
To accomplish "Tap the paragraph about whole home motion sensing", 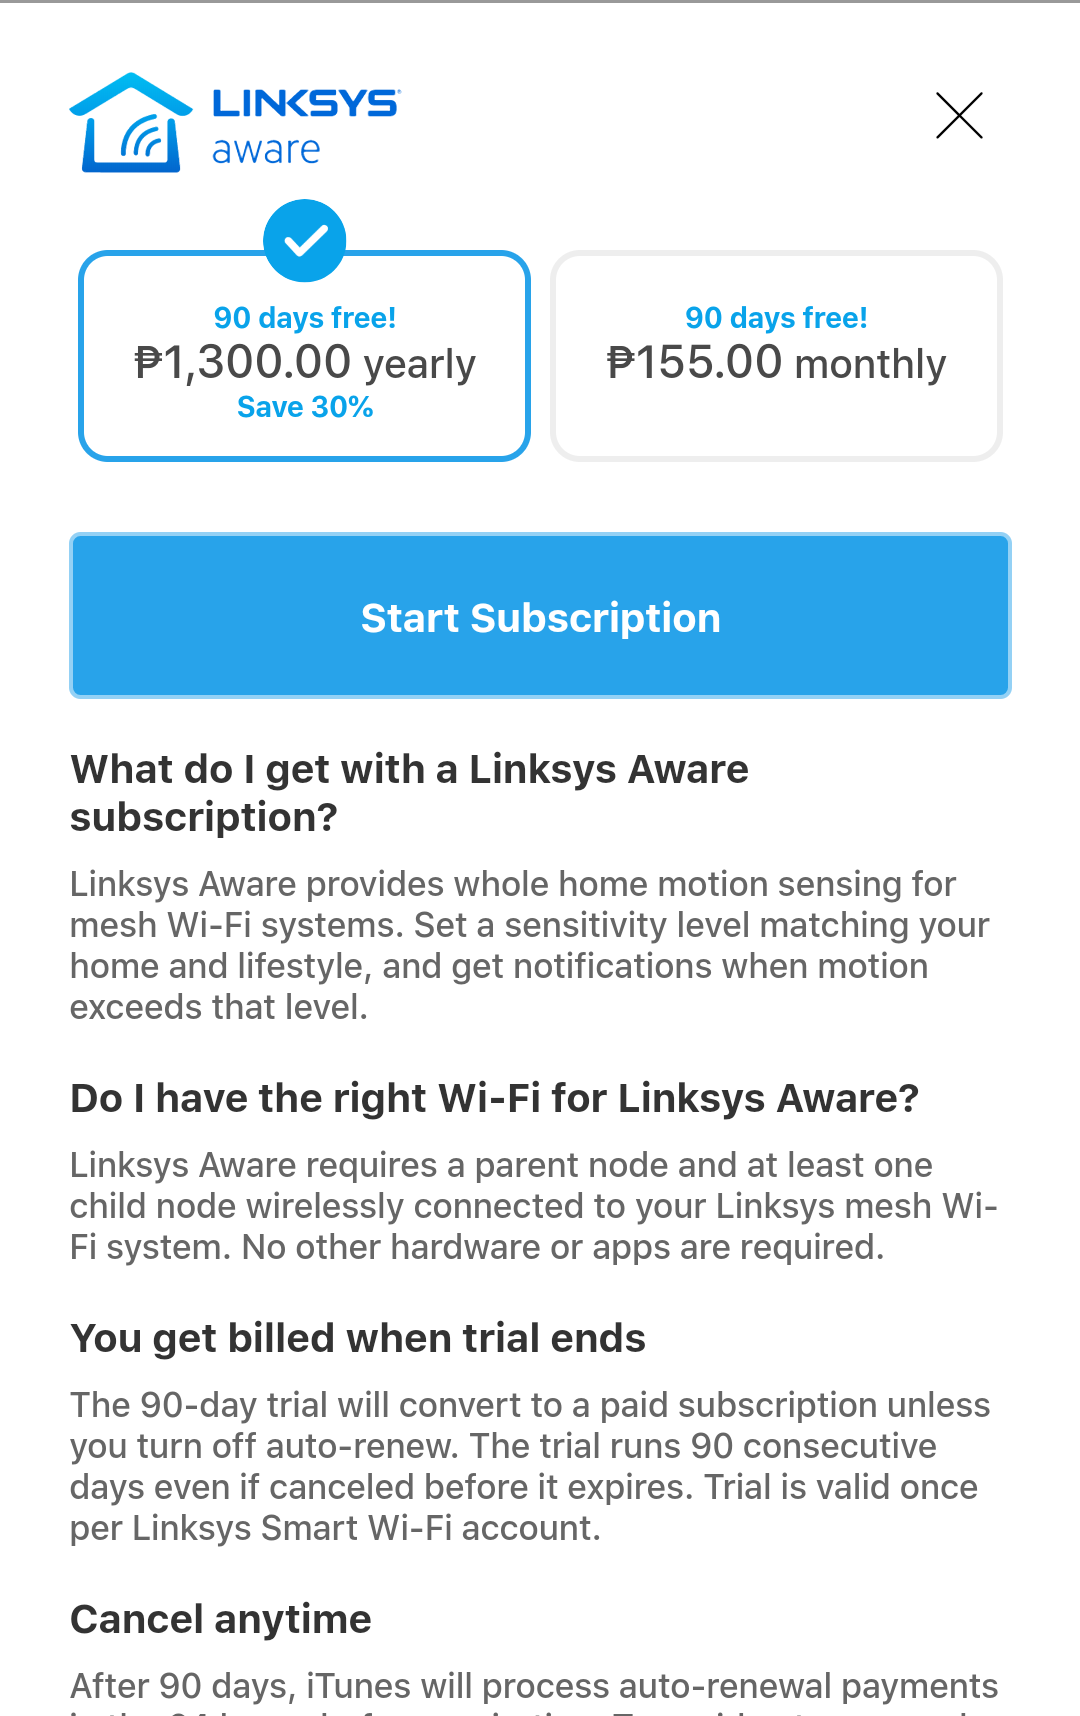I will [x=529, y=946].
